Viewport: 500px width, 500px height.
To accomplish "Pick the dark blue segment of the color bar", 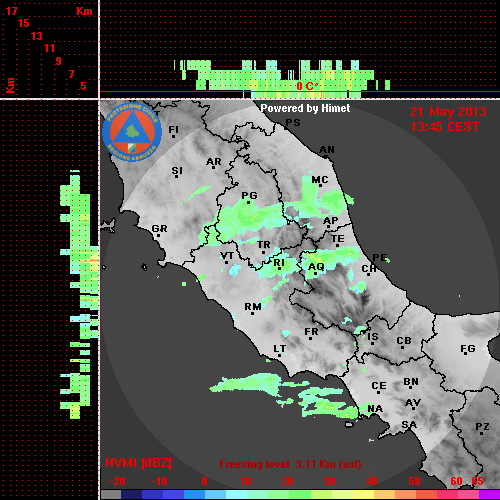I will point(132,495).
